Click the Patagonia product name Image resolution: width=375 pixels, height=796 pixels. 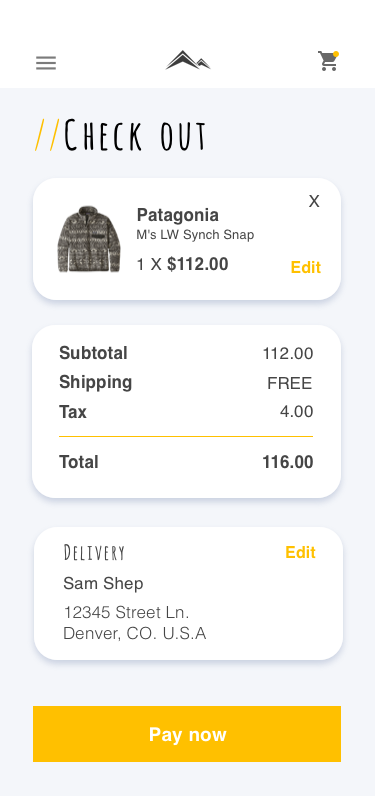point(178,215)
